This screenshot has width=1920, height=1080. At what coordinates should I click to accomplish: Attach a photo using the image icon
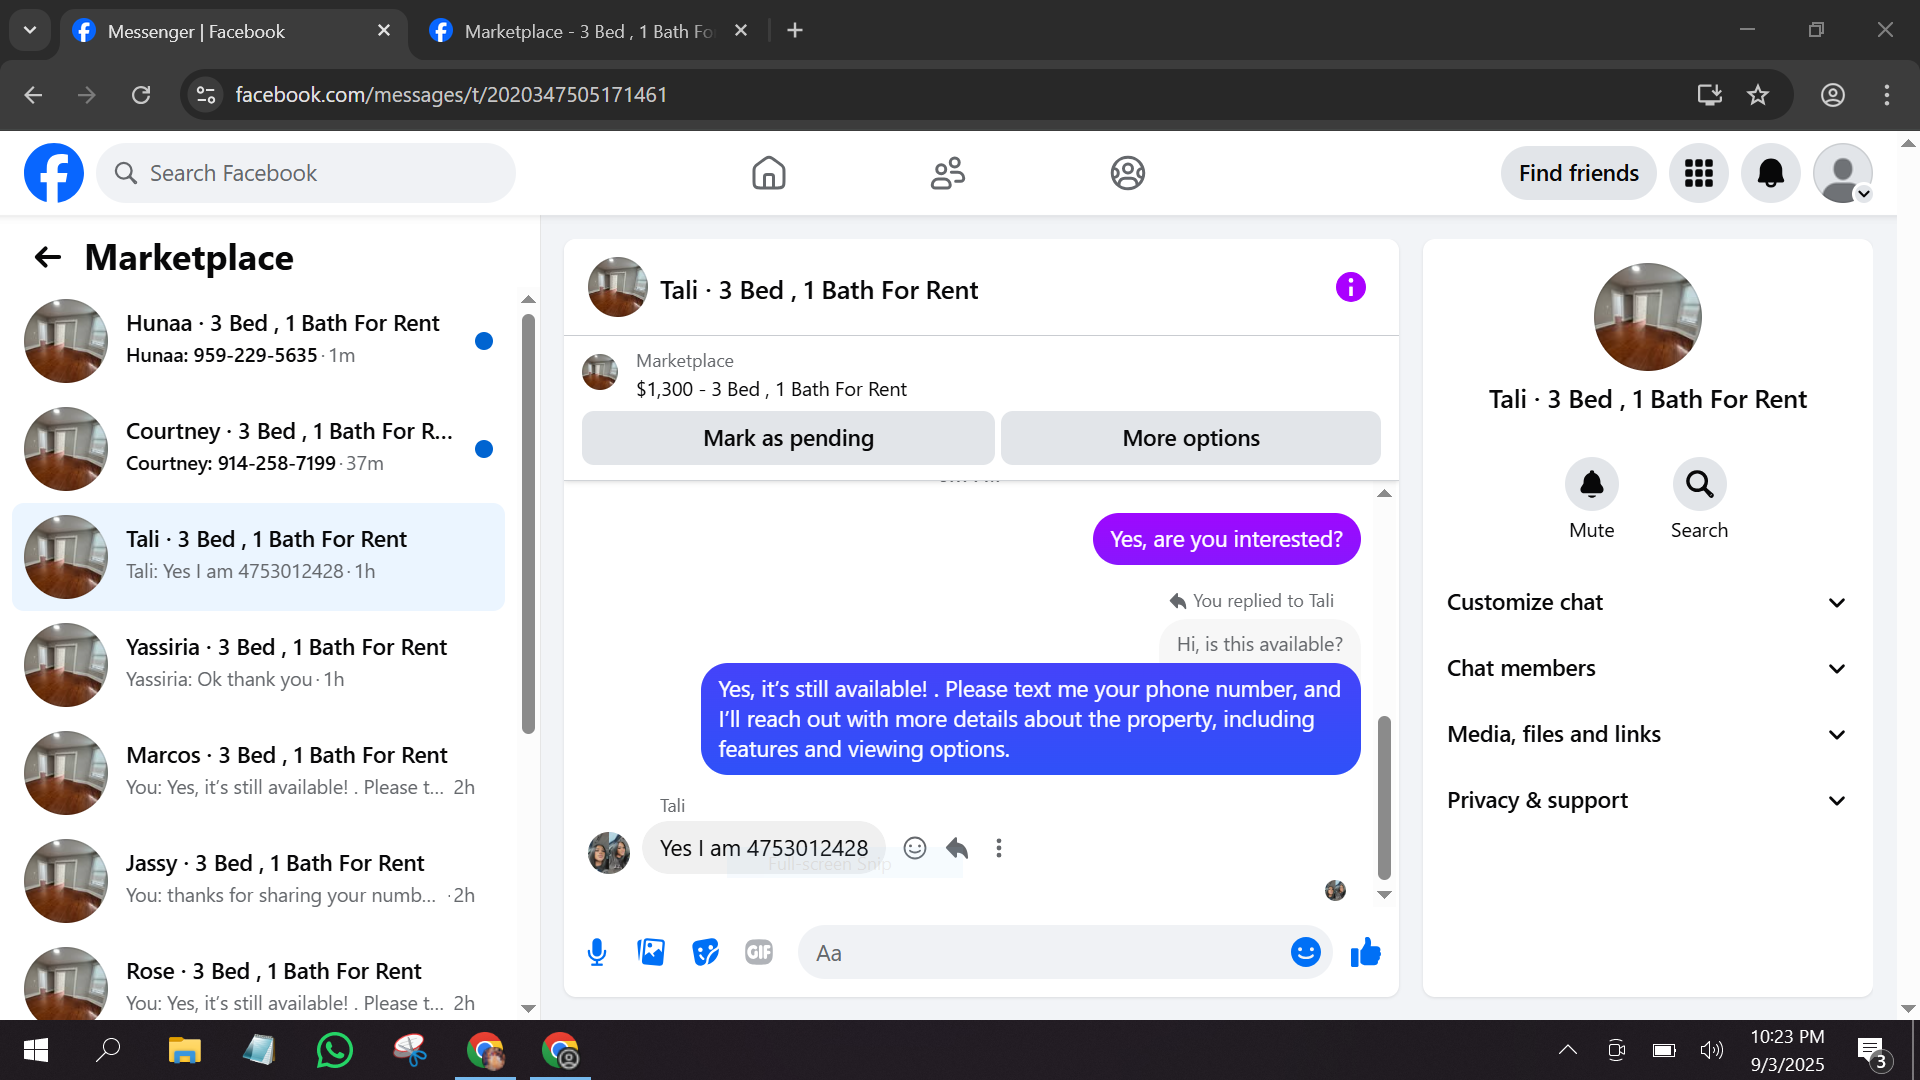click(651, 953)
